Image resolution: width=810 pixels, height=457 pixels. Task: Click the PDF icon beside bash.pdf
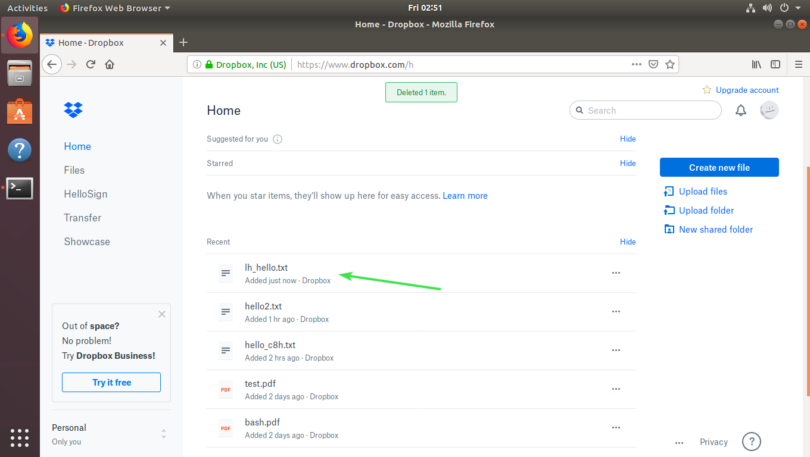coord(226,428)
